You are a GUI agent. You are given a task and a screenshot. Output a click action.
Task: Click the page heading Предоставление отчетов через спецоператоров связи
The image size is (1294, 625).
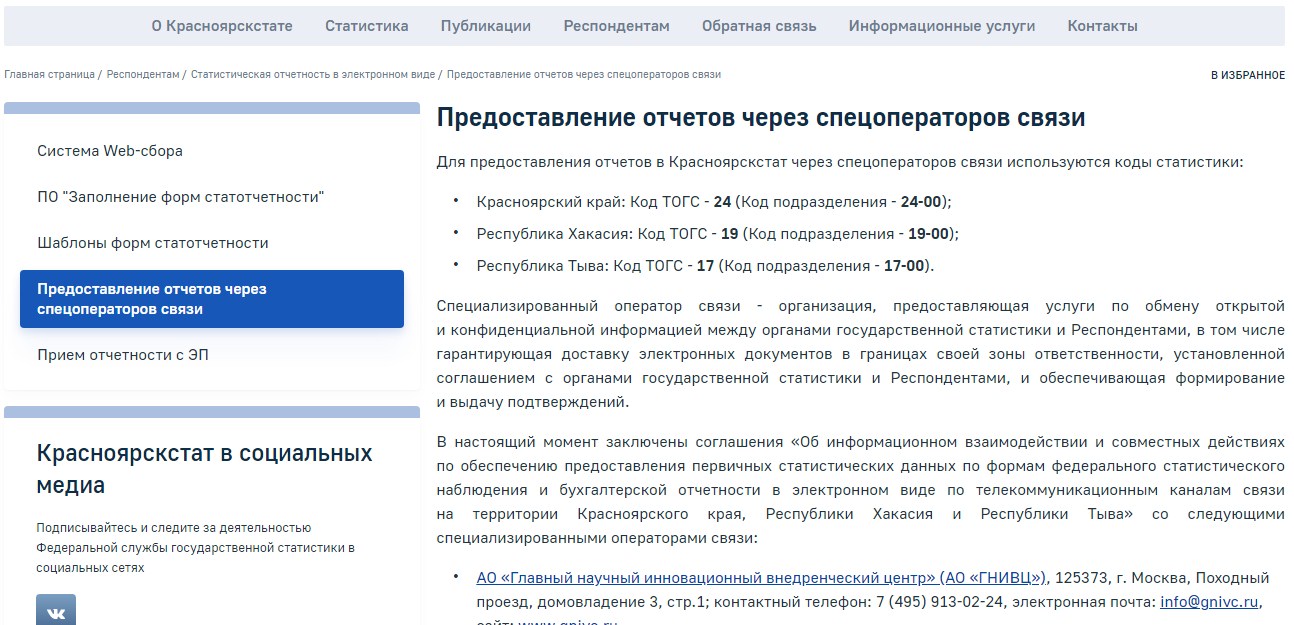tap(761, 118)
